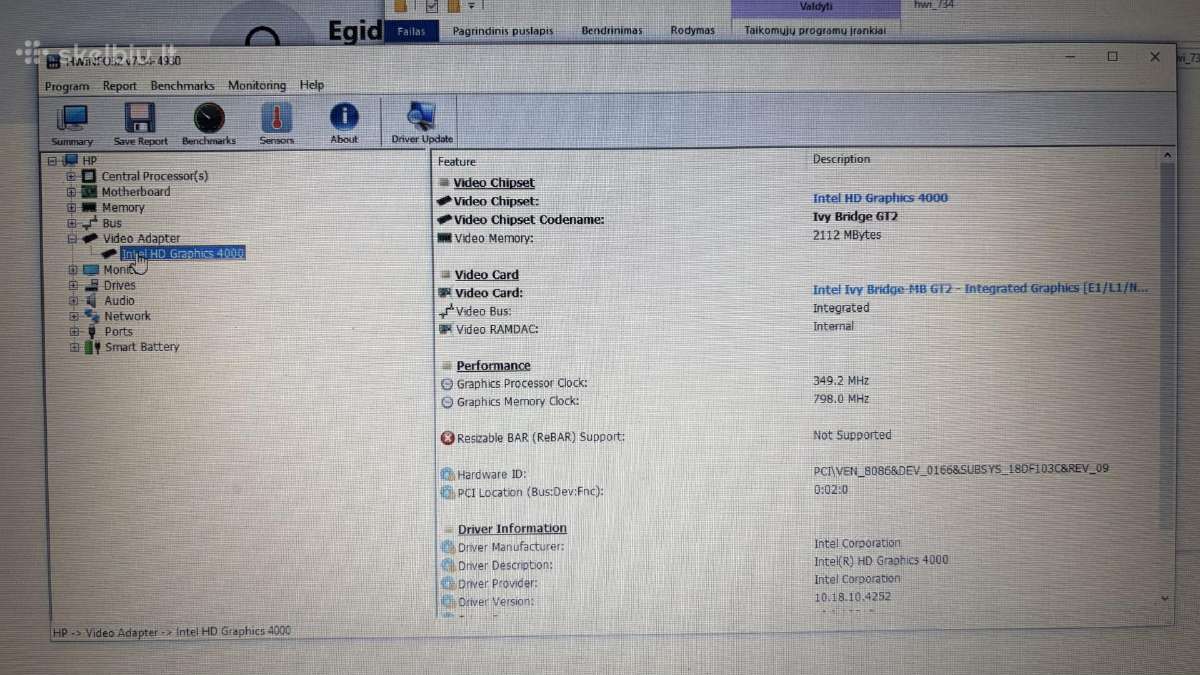The height and width of the screenshot is (675, 1200).
Task: Open the Rodymas tab in background window
Action: (693, 30)
